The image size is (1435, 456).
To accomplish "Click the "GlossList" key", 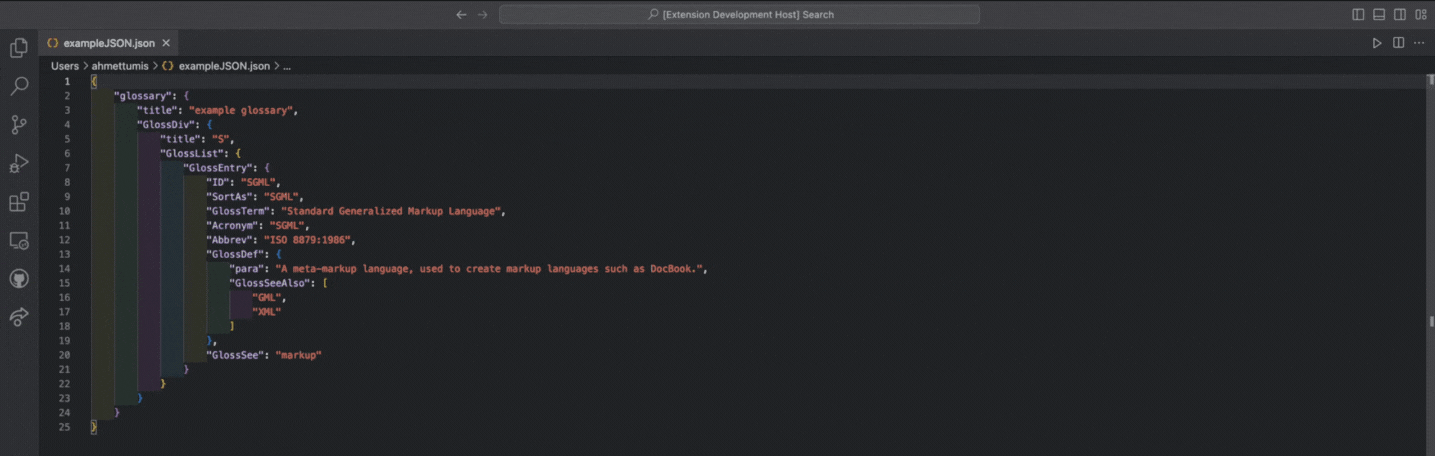I will click(x=192, y=153).
